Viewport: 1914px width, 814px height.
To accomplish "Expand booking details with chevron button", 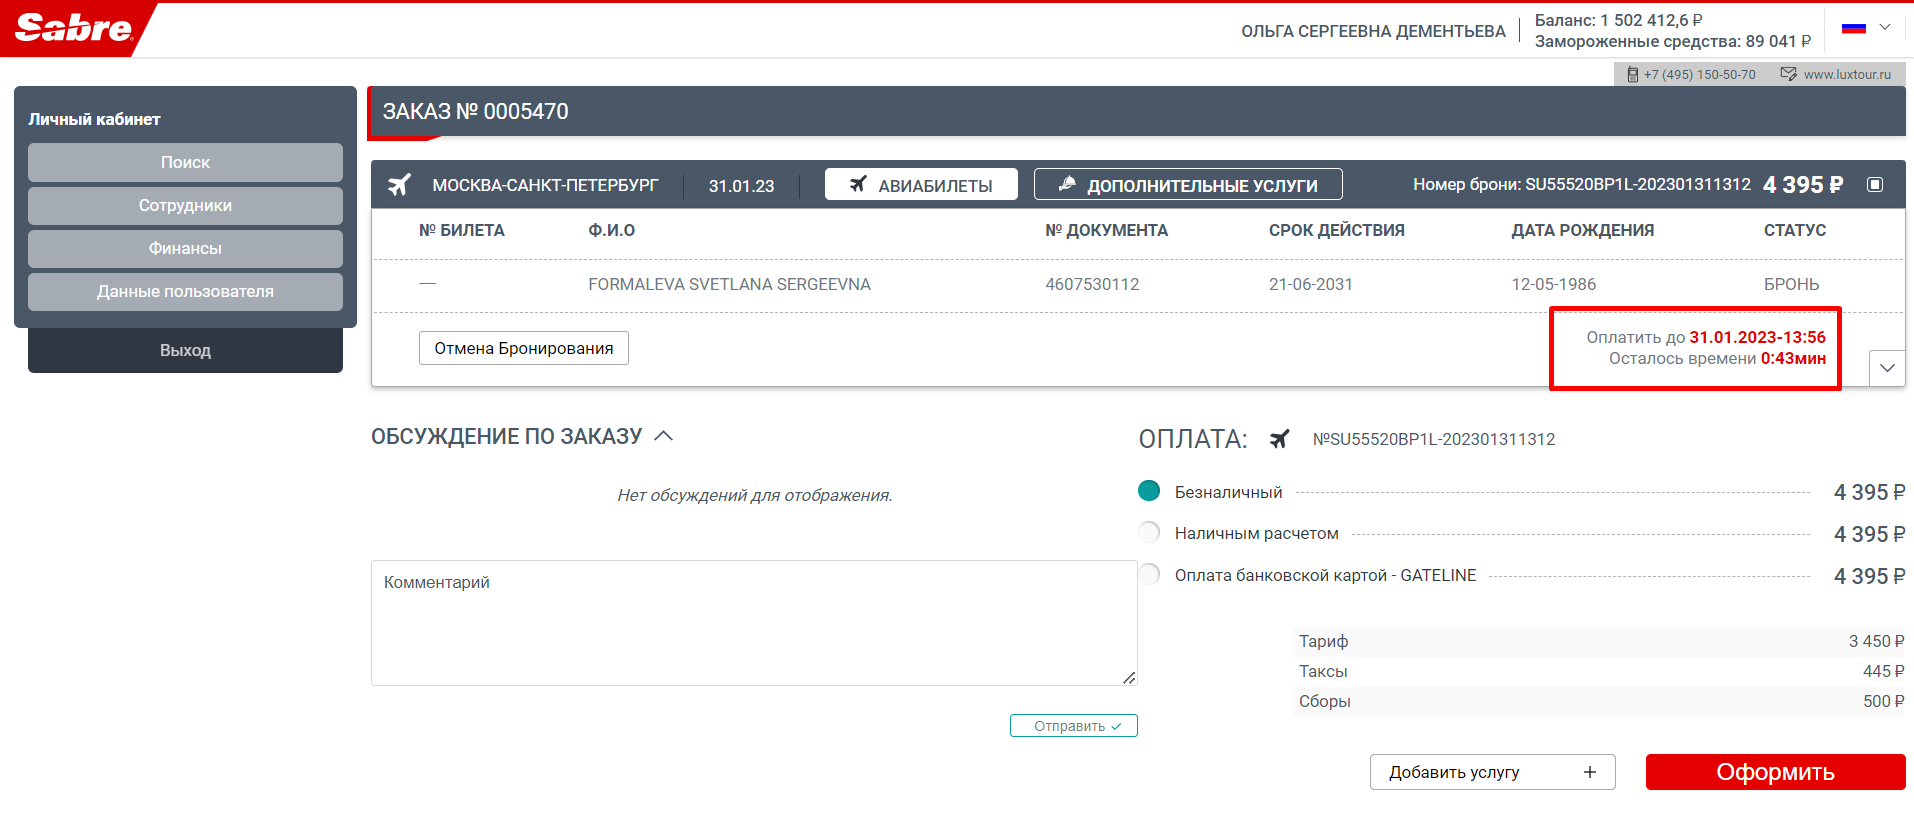I will (1886, 368).
